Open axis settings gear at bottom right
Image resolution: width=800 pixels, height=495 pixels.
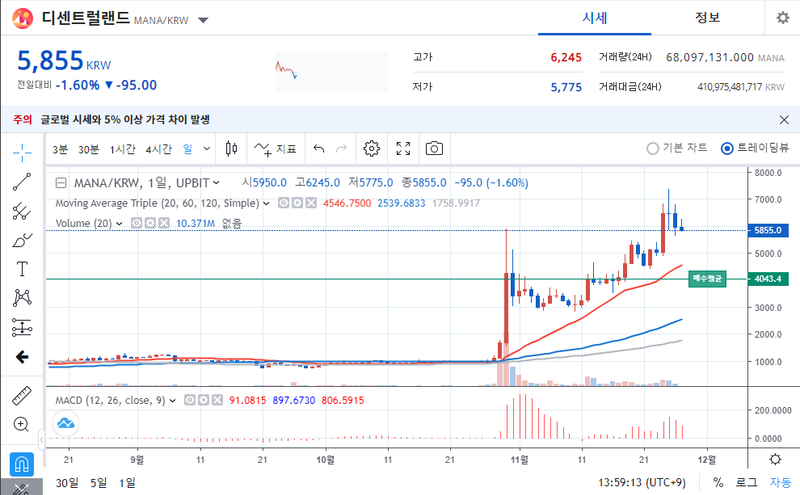click(x=775, y=459)
